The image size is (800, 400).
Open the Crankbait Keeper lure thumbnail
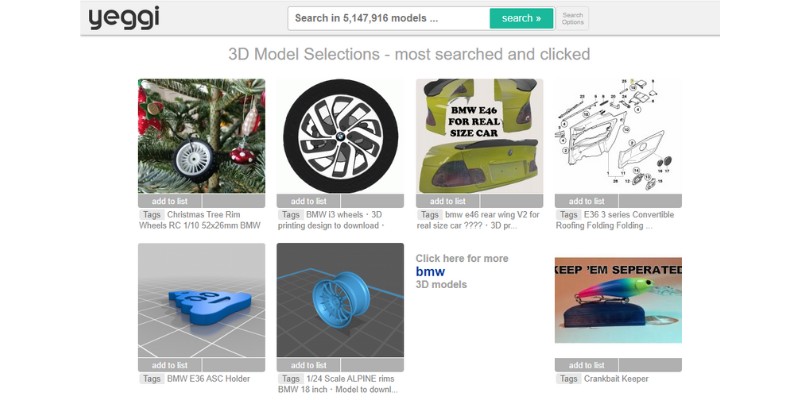[618, 300]
